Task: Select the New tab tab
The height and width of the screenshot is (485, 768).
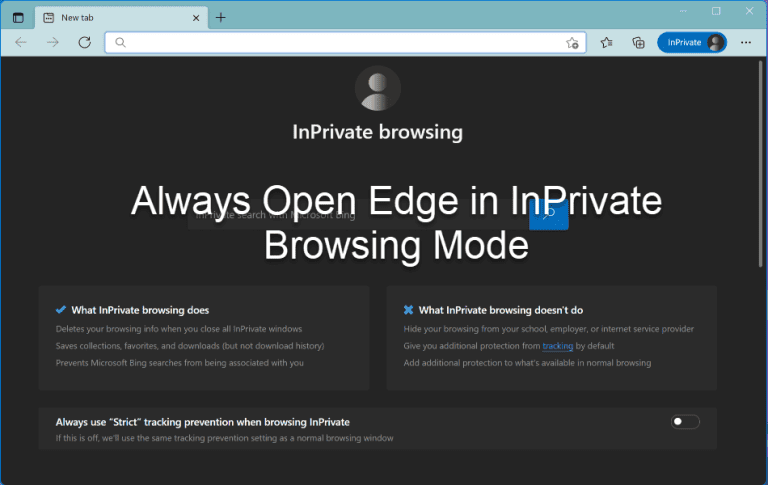Action: tap(121, 18)
